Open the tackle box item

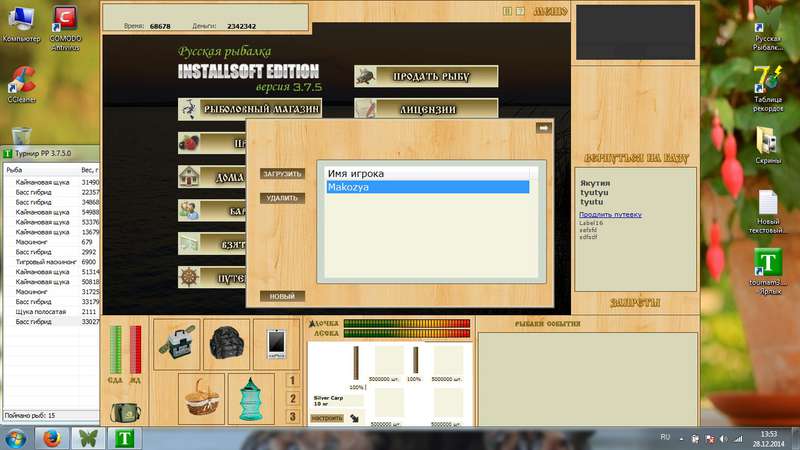177,344
